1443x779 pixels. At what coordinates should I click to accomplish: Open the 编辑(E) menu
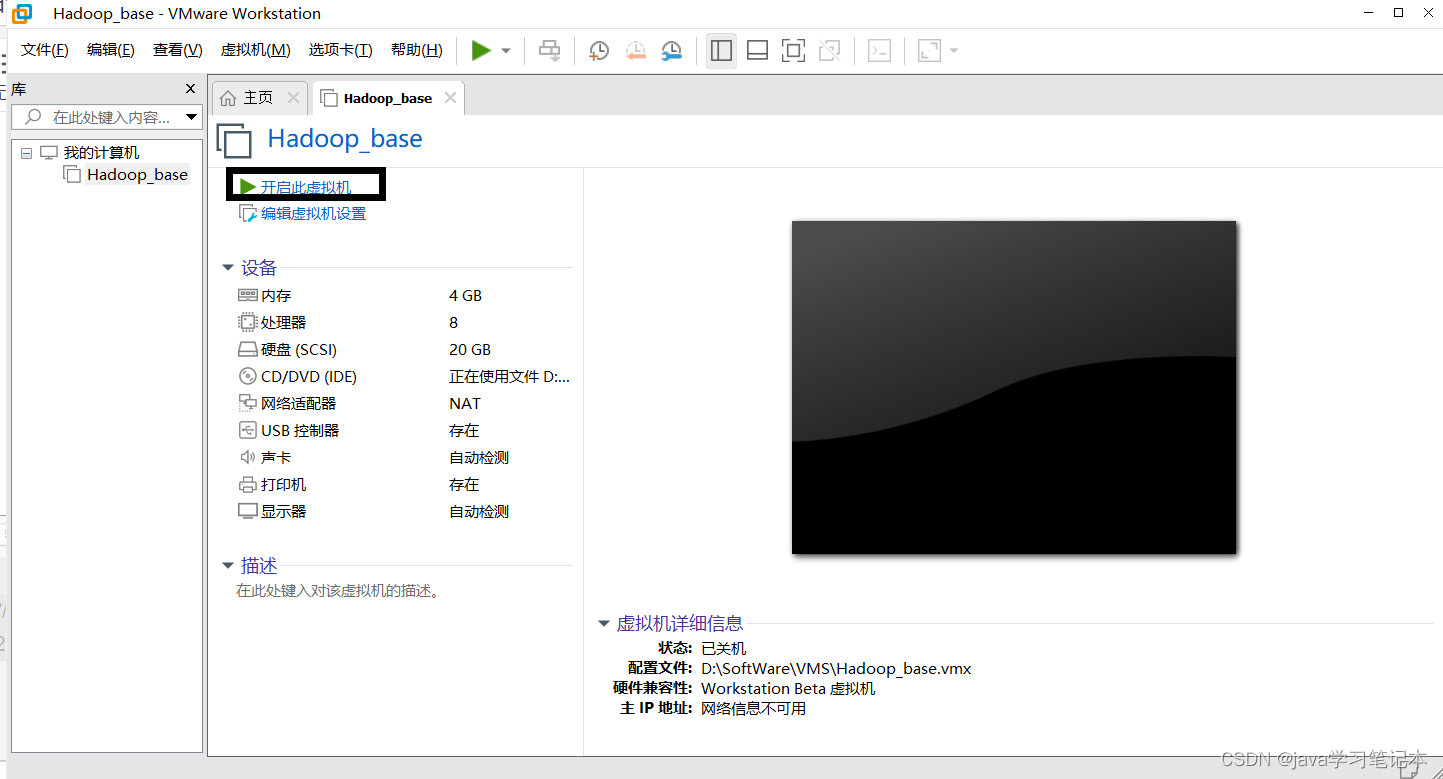(x=111, y=50)
